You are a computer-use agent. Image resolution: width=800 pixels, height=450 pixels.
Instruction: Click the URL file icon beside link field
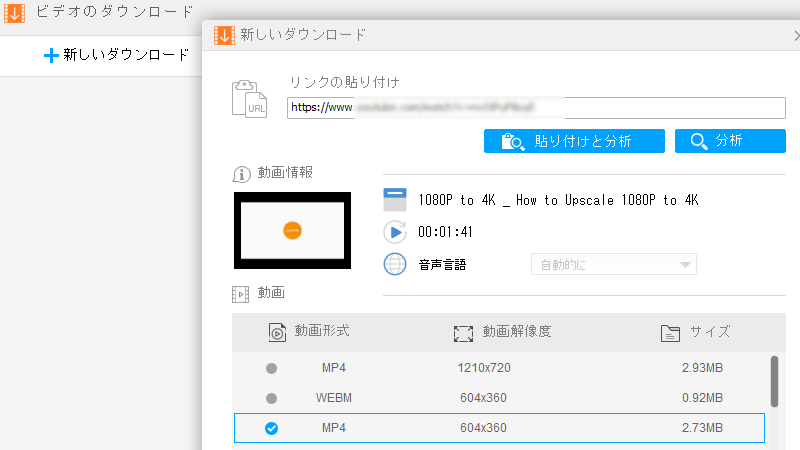coord(248,101)
